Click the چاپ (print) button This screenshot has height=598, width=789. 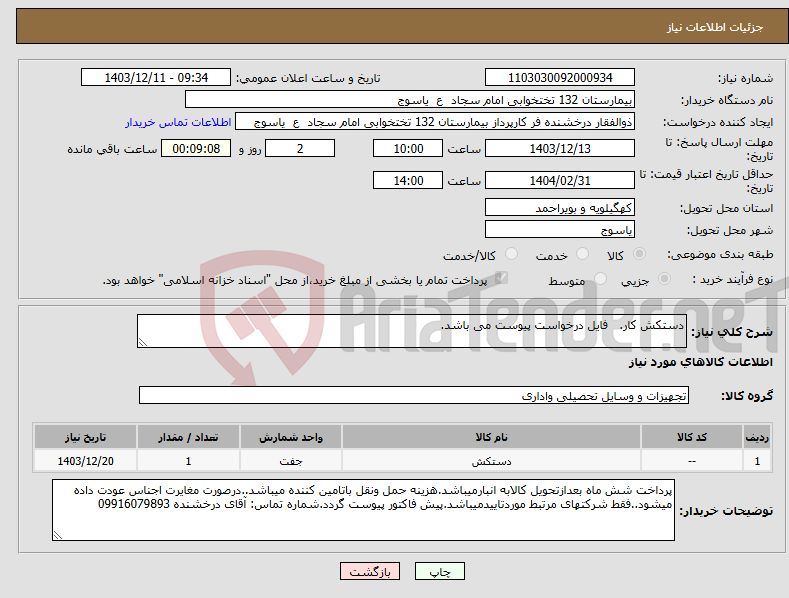pos(439,571)
